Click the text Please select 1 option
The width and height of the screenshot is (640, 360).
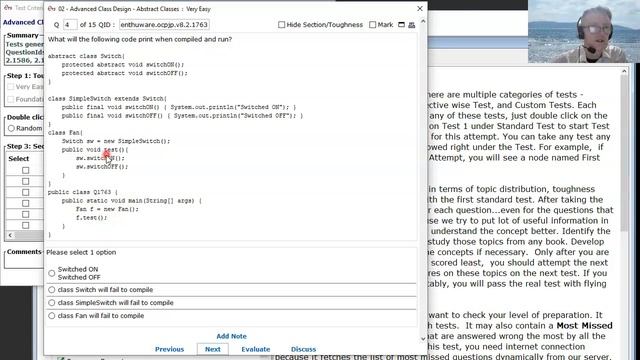(x=81, y=252)
